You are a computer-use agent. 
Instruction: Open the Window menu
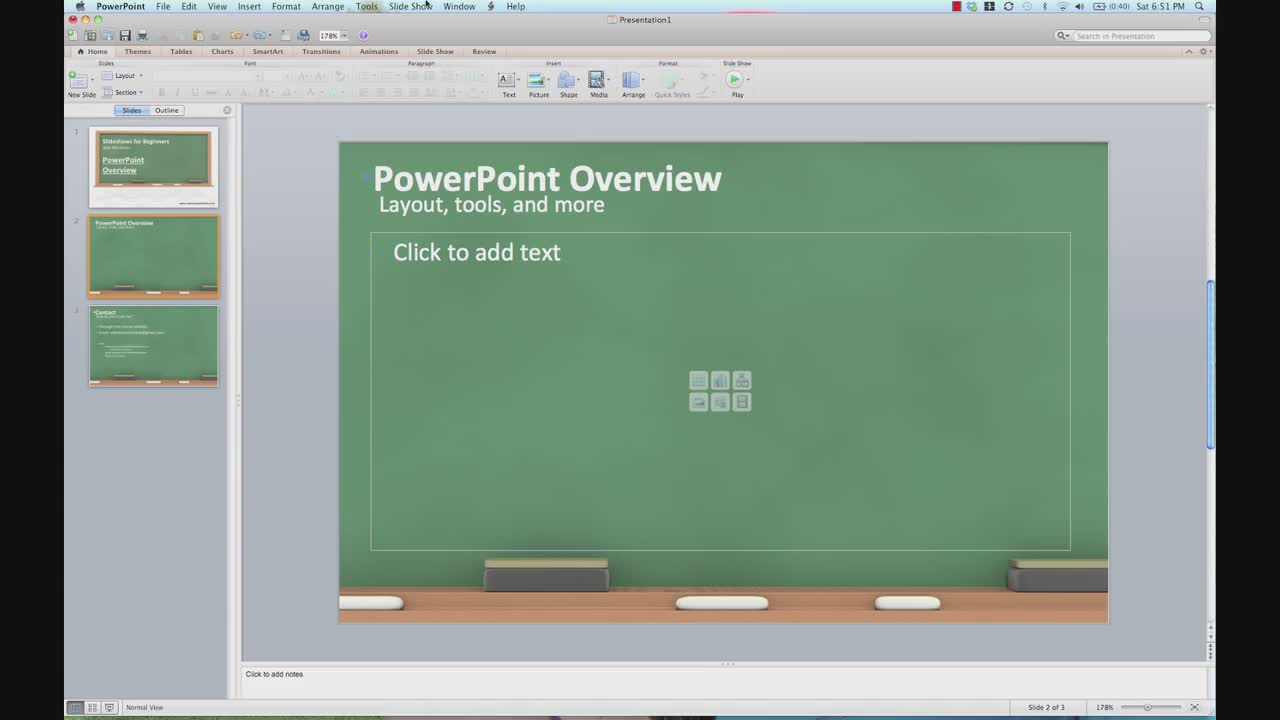click(459, 6)
